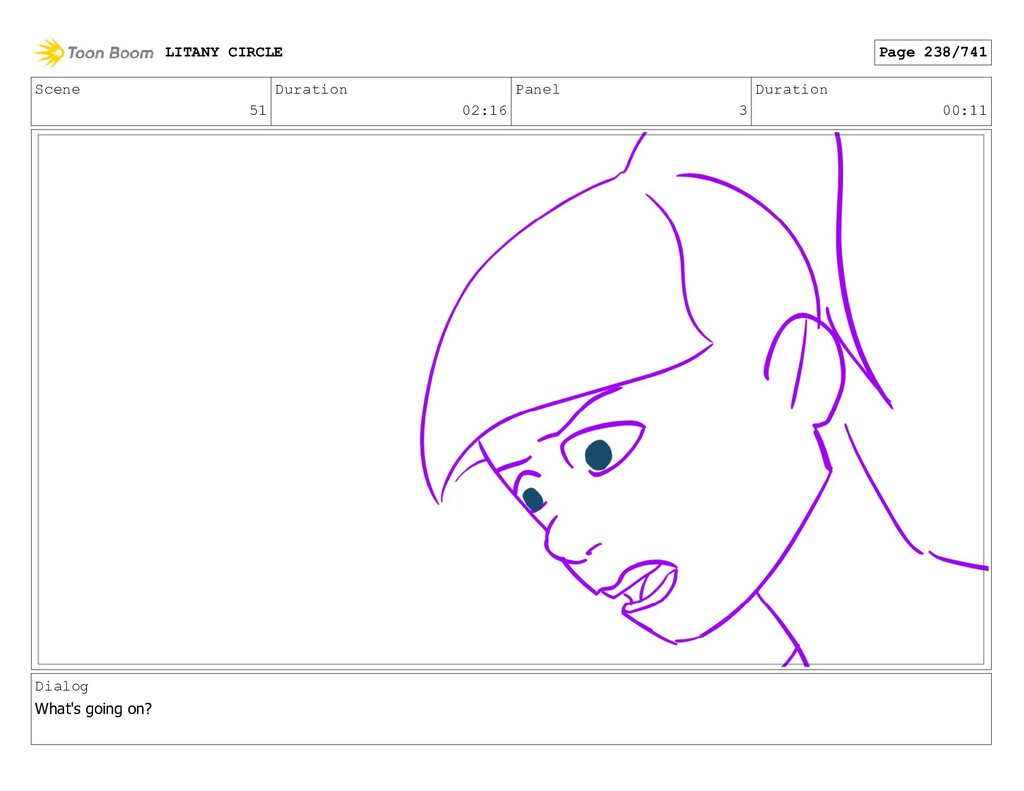This screenshot has width=1024, height=791.
Task: Click the panel duration value 00:11
Action: [x=965, y=110]
